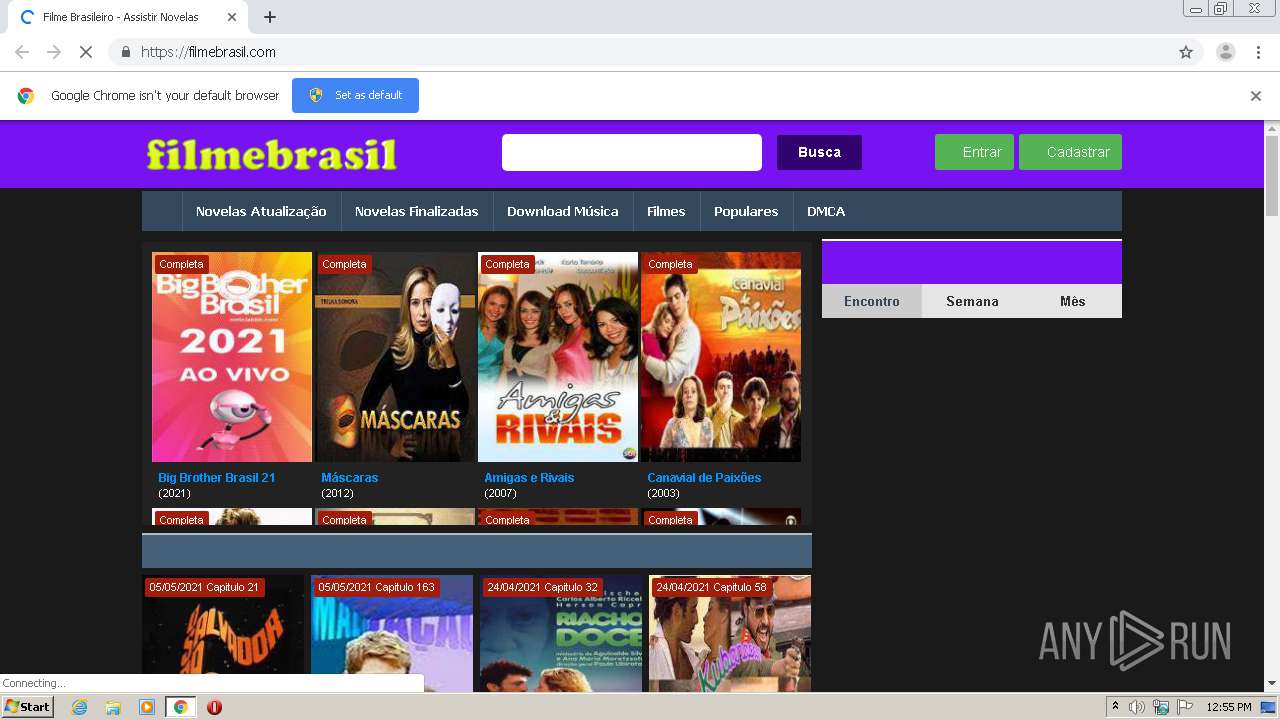Open the DMCA menu item
The image size is (1280, 720).
click(x=826, y=211)
